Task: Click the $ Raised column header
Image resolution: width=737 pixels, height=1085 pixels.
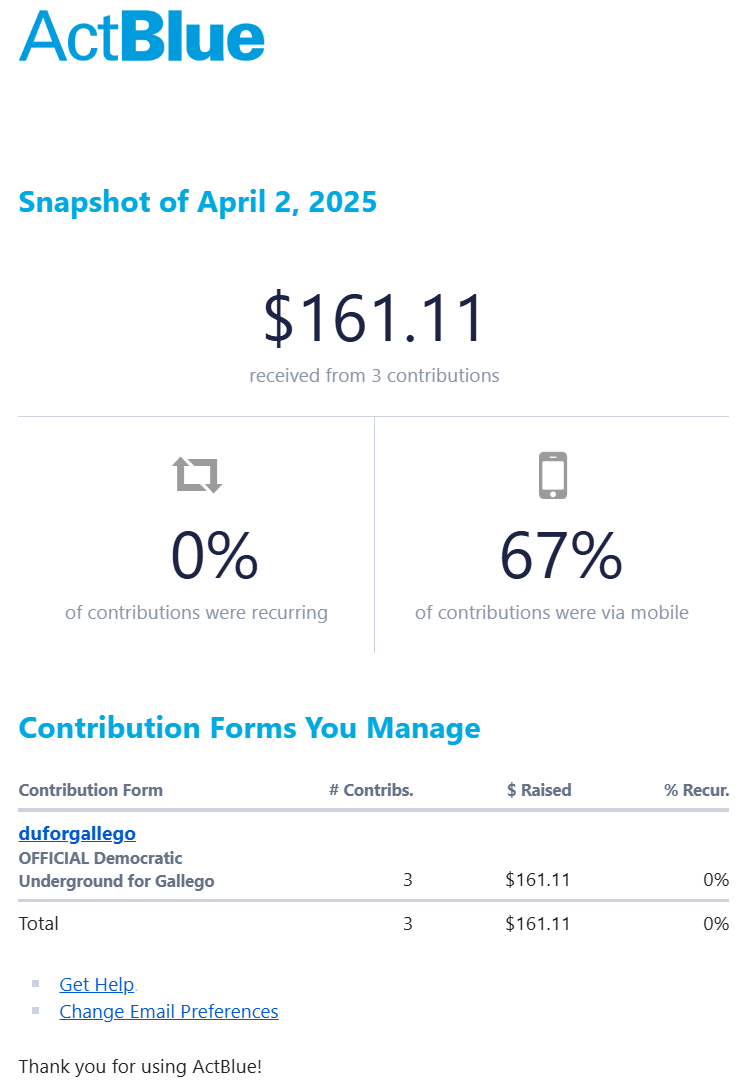Action: click(x=539, y=790)
